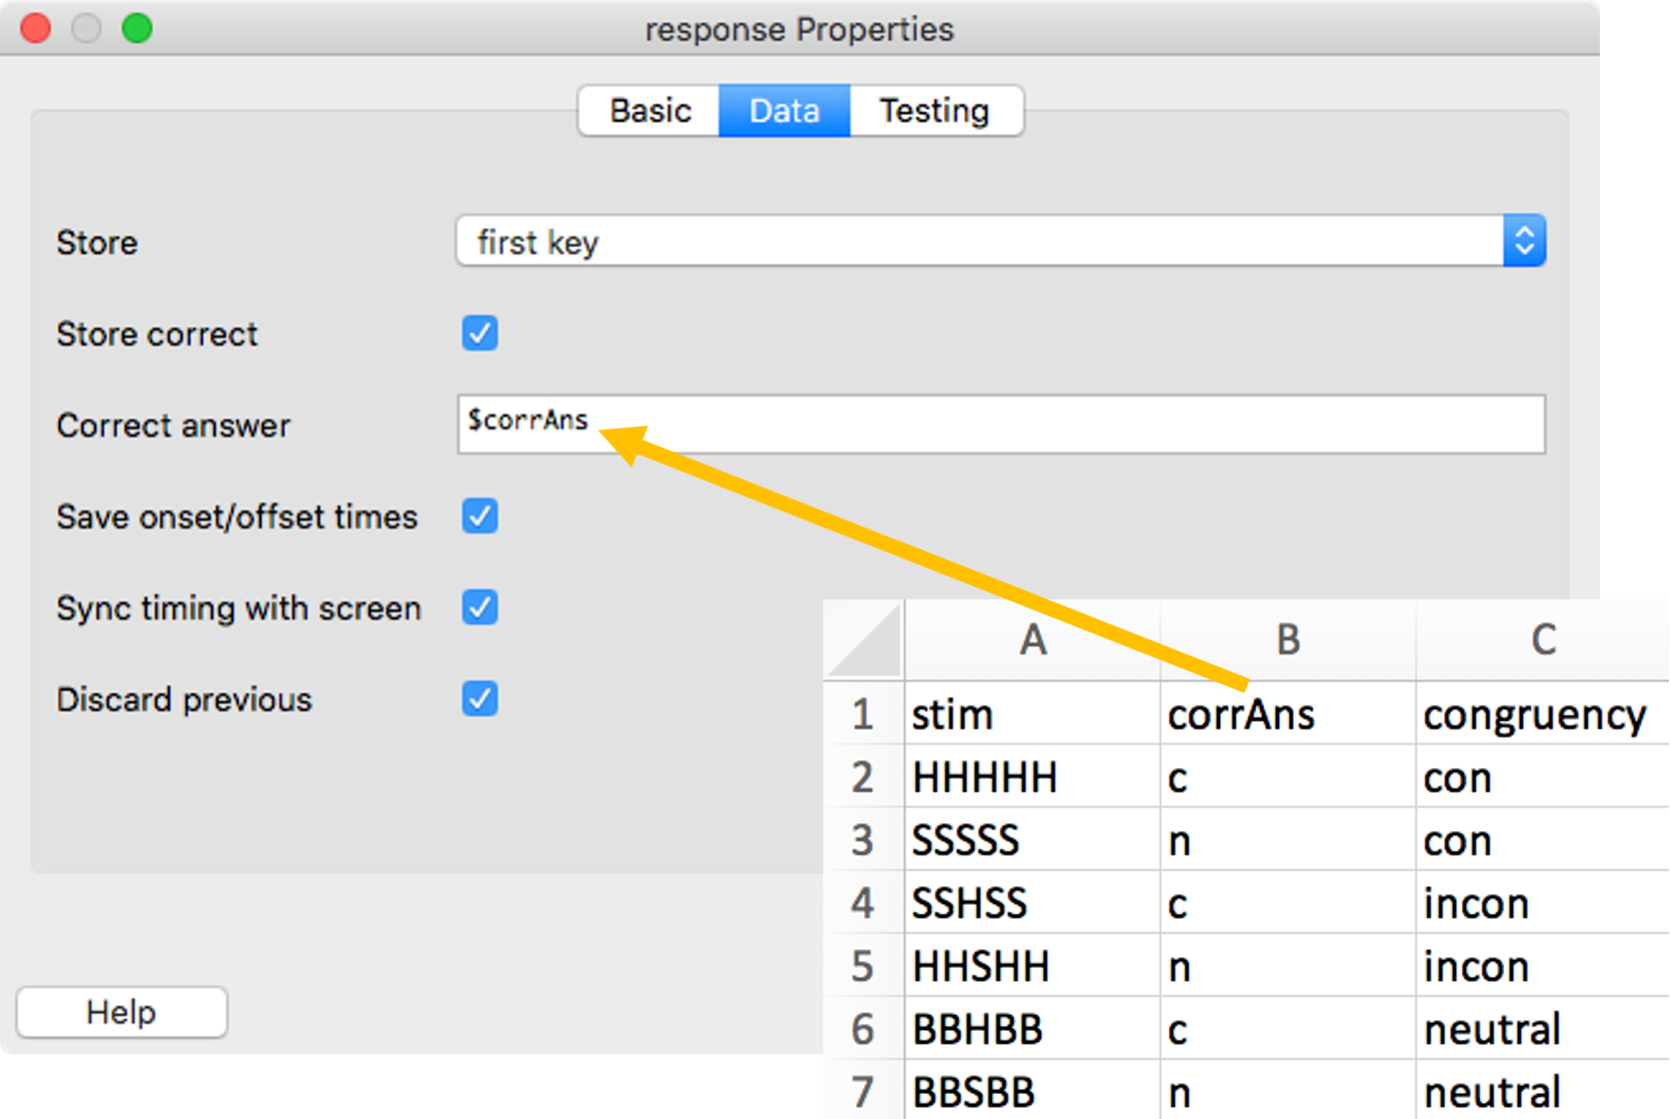1670x1119 pixels.
Task: Toggle Sync timing with screen
Action: 479,607
